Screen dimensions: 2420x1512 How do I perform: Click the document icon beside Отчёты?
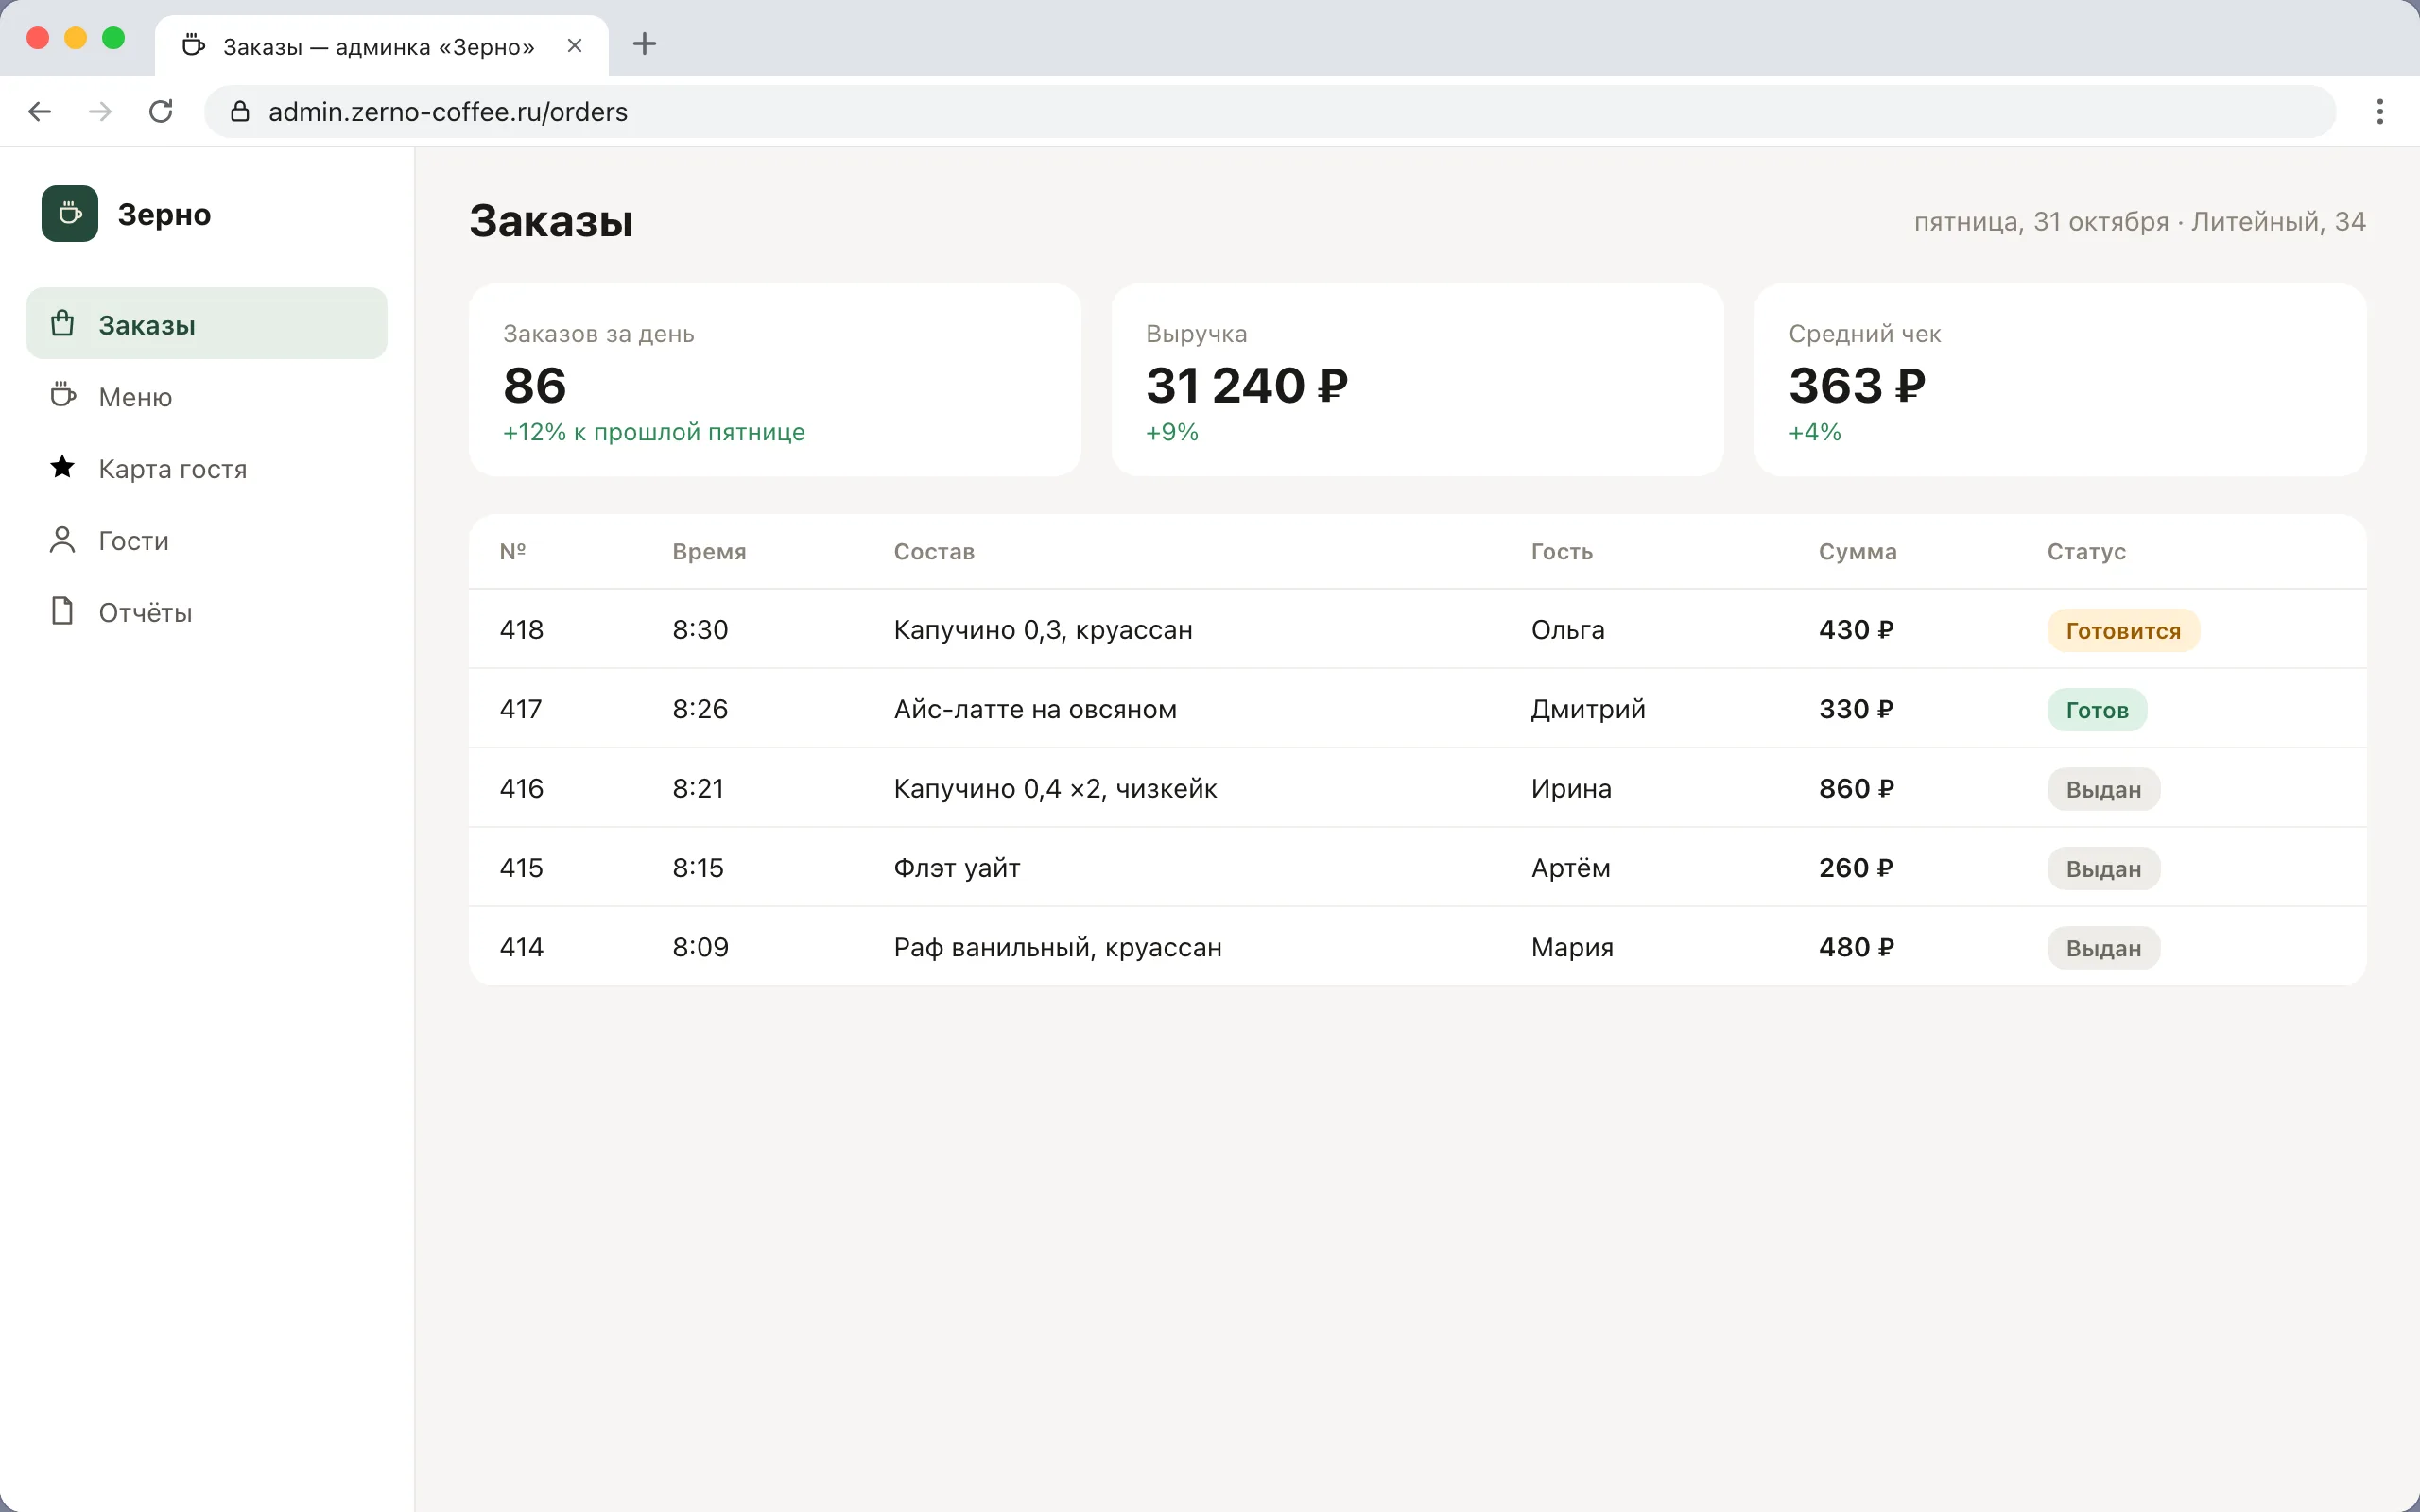pos(62,611)
